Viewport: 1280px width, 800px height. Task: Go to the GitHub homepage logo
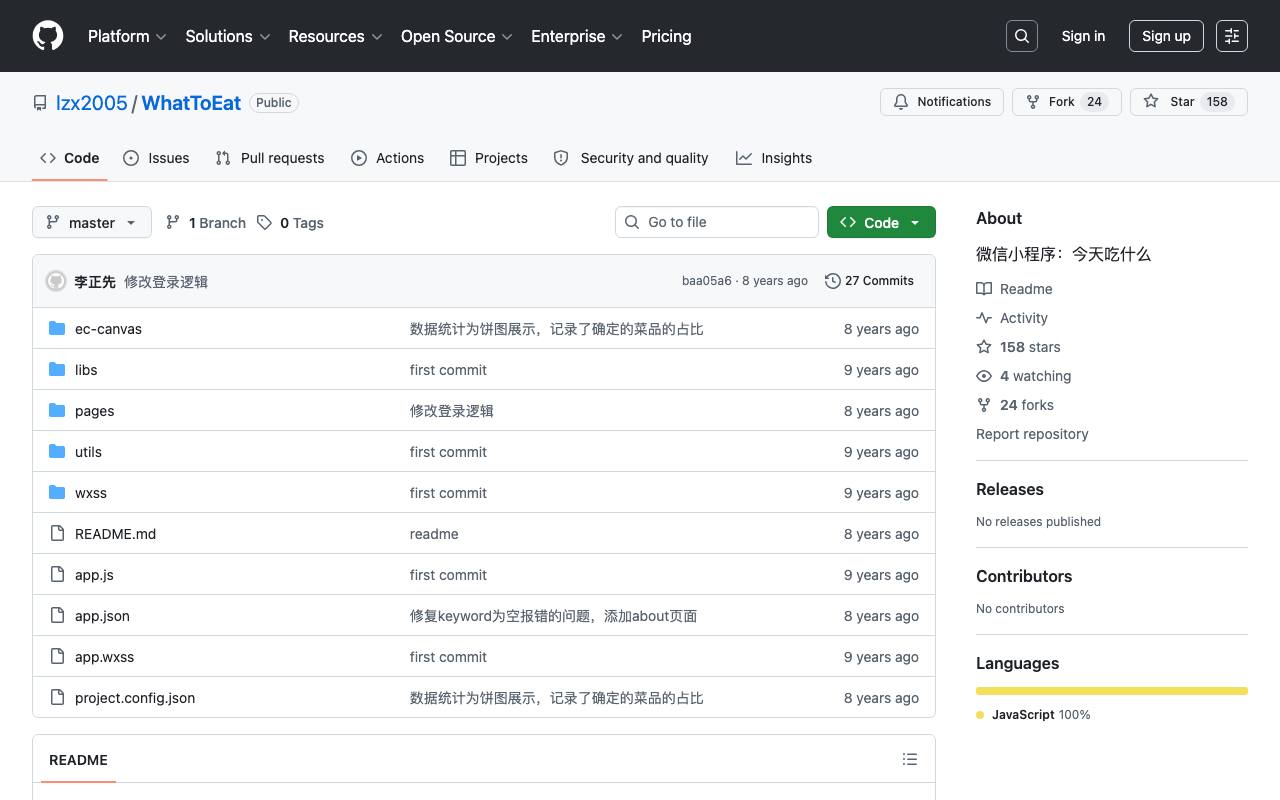[48, 36]
